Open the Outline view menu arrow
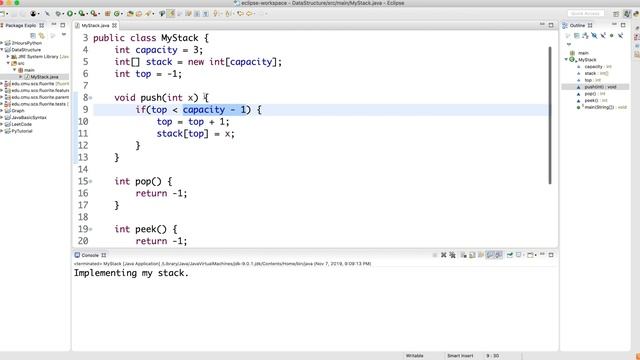The image size is (640, 360). point(569,44)
